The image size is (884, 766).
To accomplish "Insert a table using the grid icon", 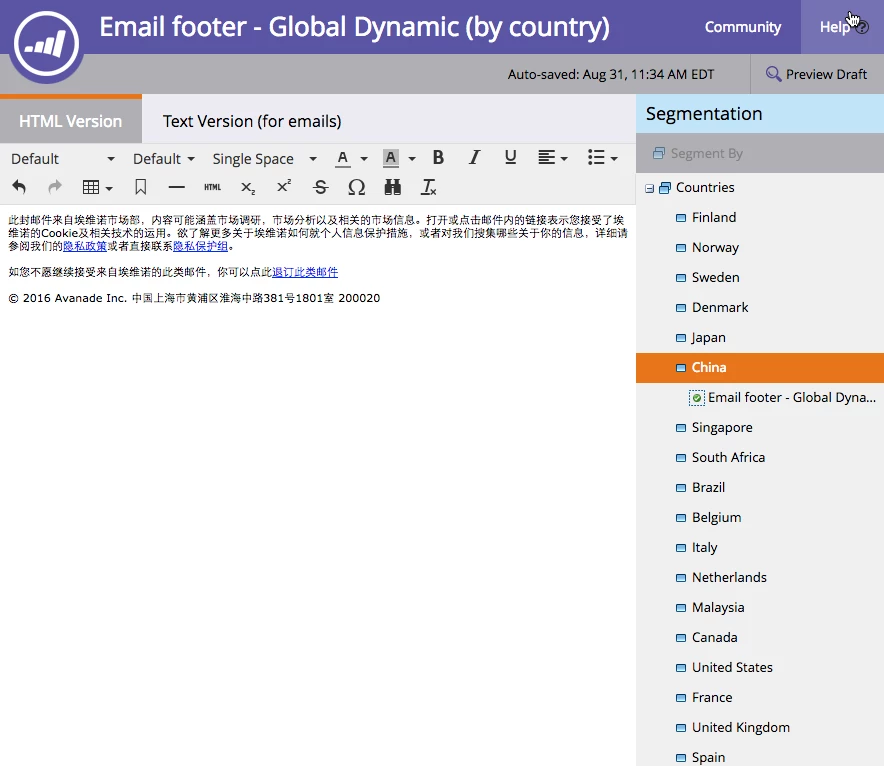I will tap(91, 187).
